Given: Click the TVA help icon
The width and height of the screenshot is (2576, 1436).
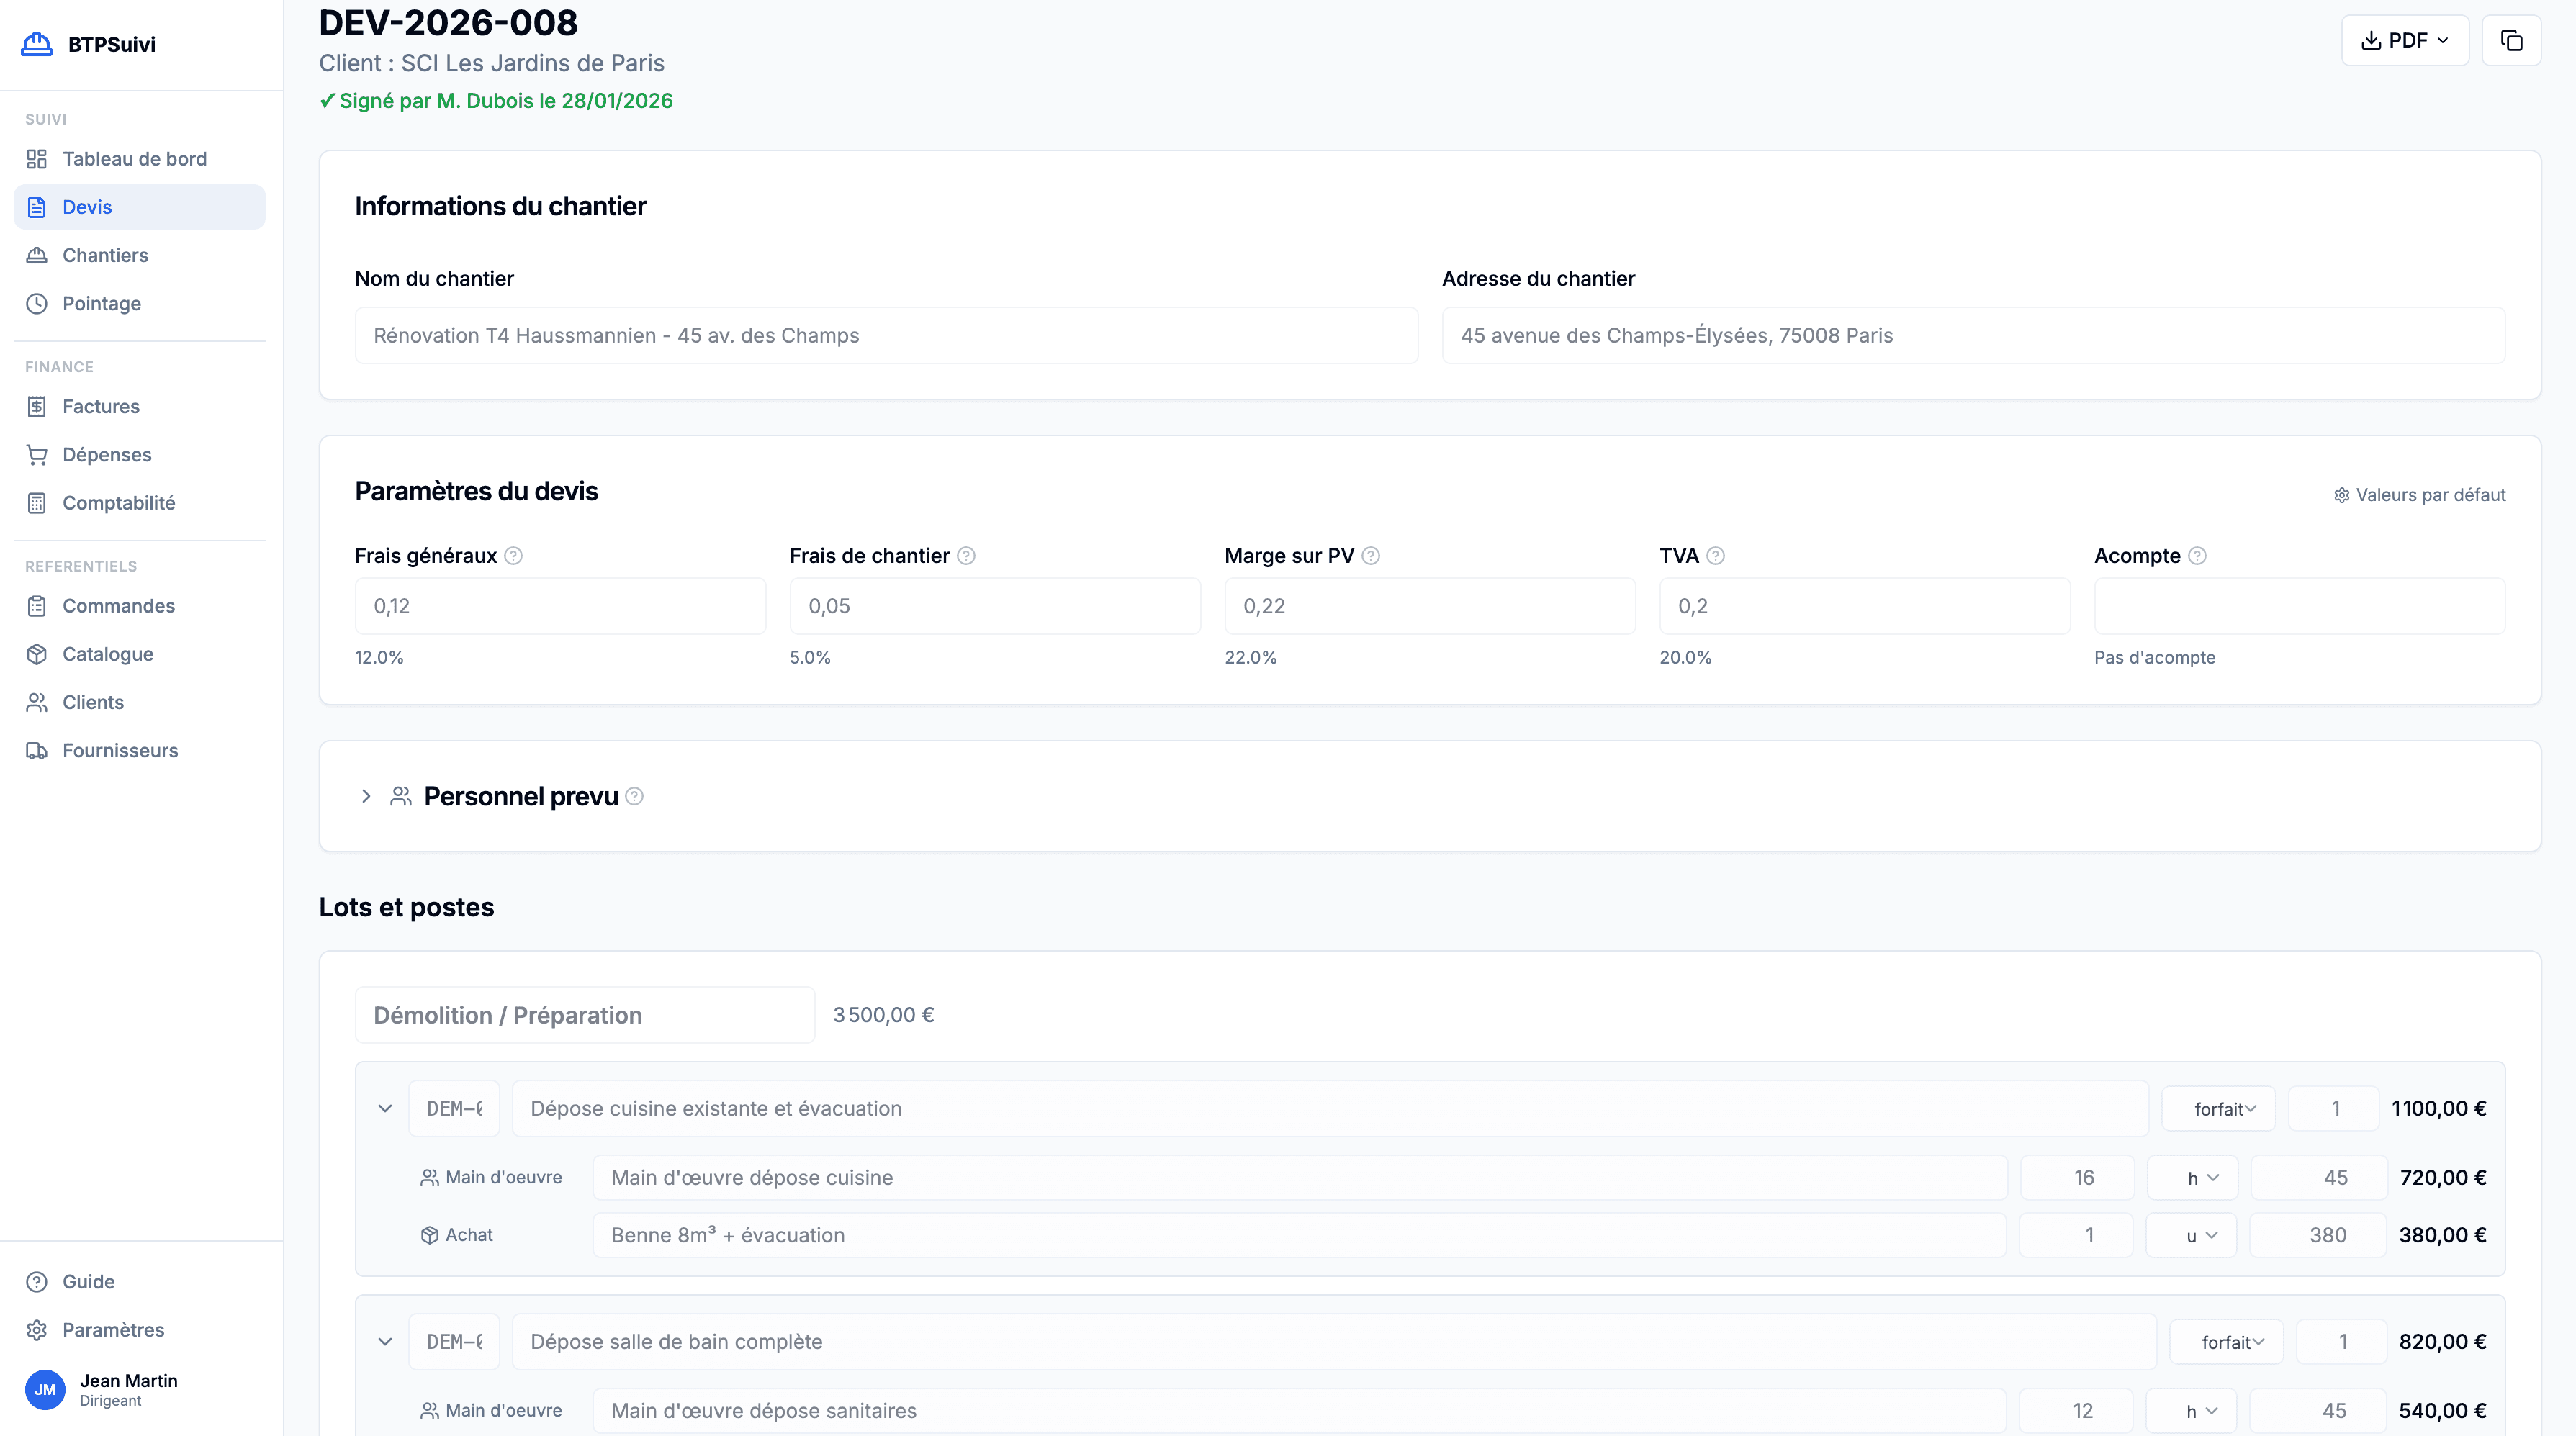Looking at the screenshot, I should [x=1715, y=556].
